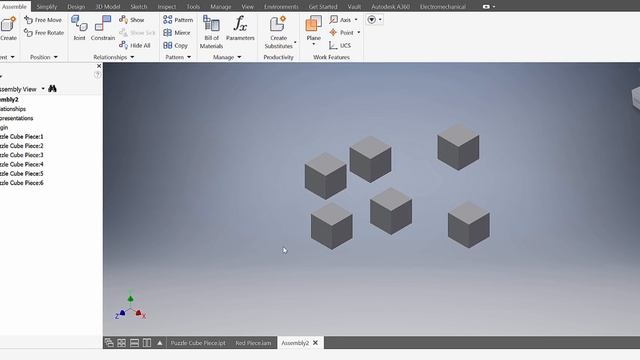
Task: Click the cascade windows icon
Action: (x=109, y=343)
